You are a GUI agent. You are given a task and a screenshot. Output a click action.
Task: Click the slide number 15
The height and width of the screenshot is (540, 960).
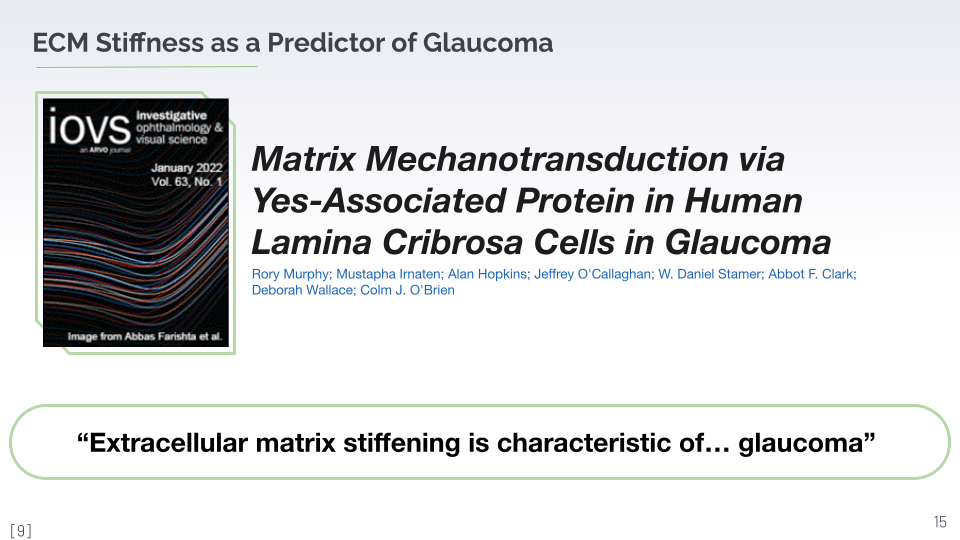point(939,522)
